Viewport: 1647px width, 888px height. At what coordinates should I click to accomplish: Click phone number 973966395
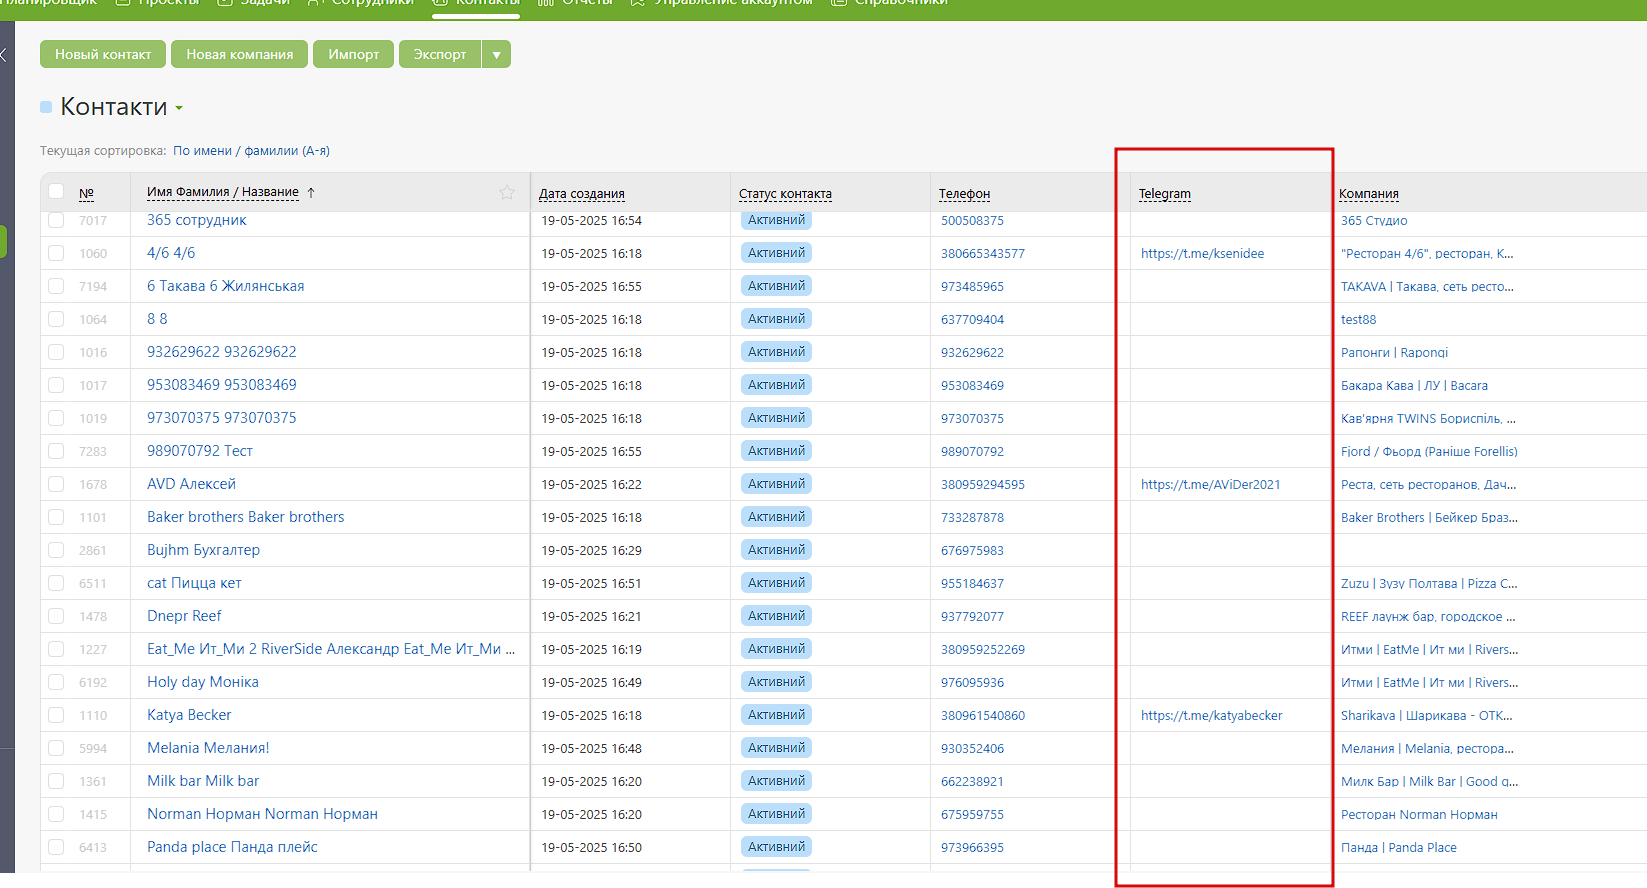(972, 848)
